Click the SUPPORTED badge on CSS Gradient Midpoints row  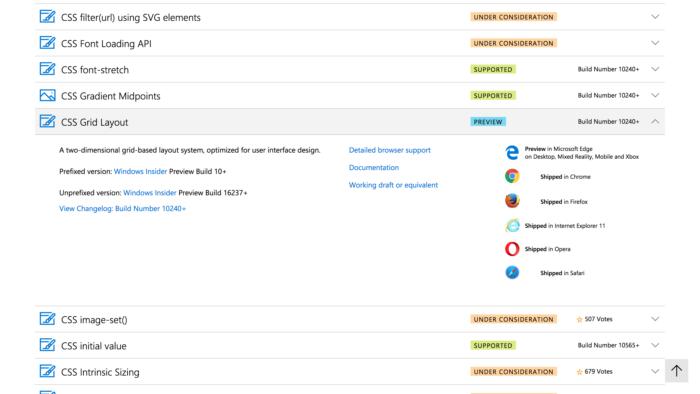pyautogui.click(x=493, y=95)
